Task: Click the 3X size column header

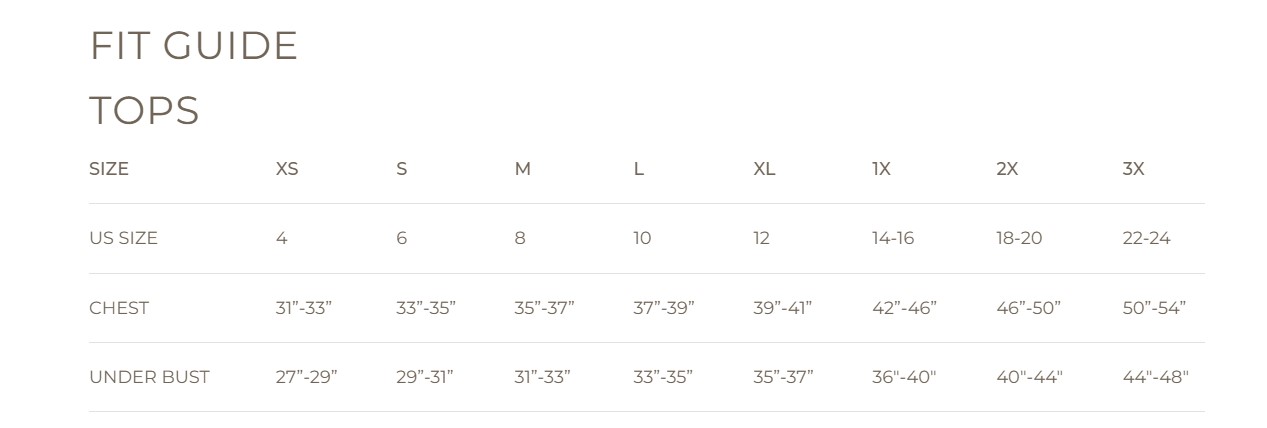Action: coord(1133,169)
